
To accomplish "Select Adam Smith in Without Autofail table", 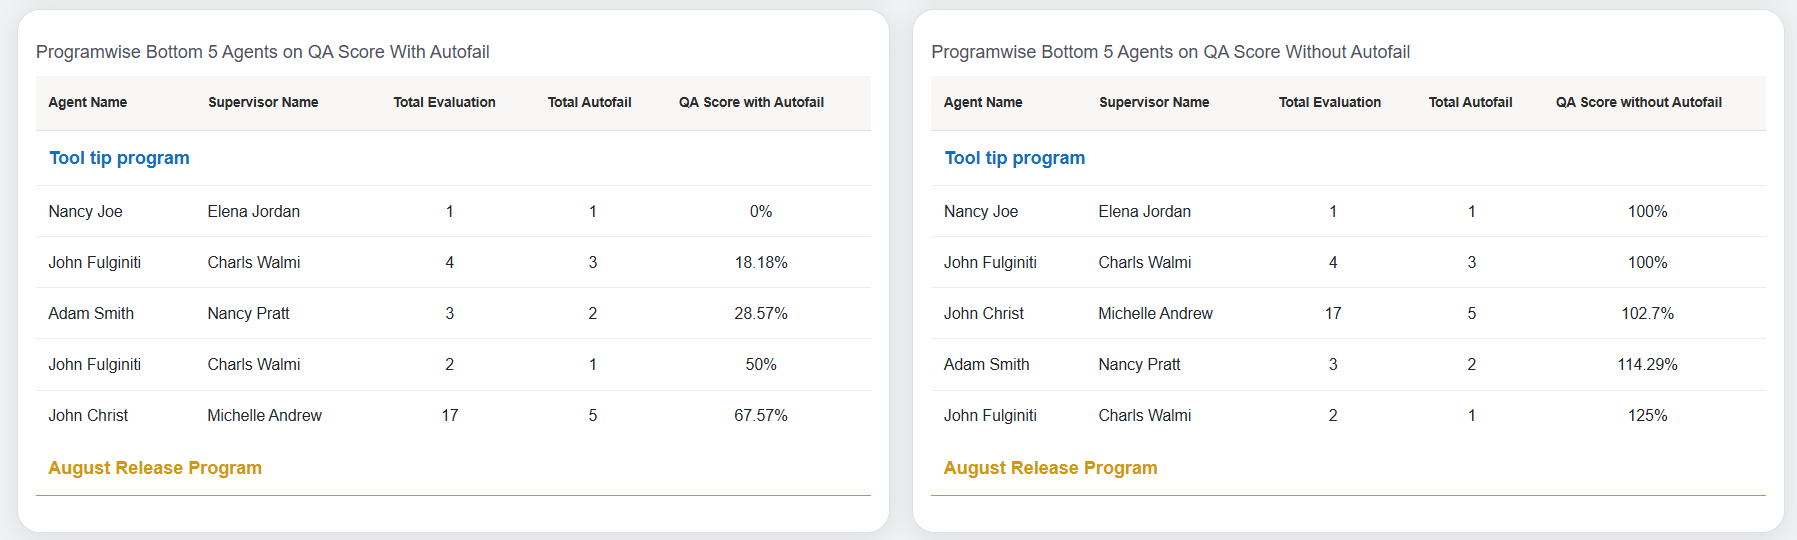I will click(x=986, y=365).
